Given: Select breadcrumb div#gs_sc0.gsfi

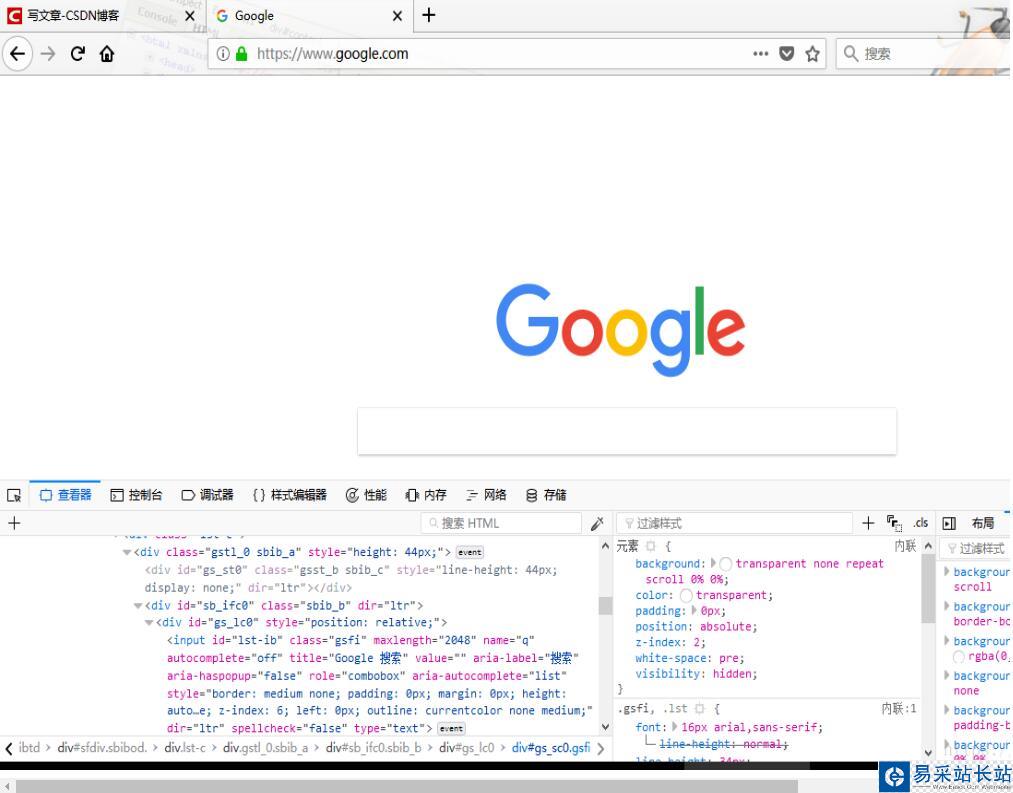Looking at the screenshot, I should 550,748.
